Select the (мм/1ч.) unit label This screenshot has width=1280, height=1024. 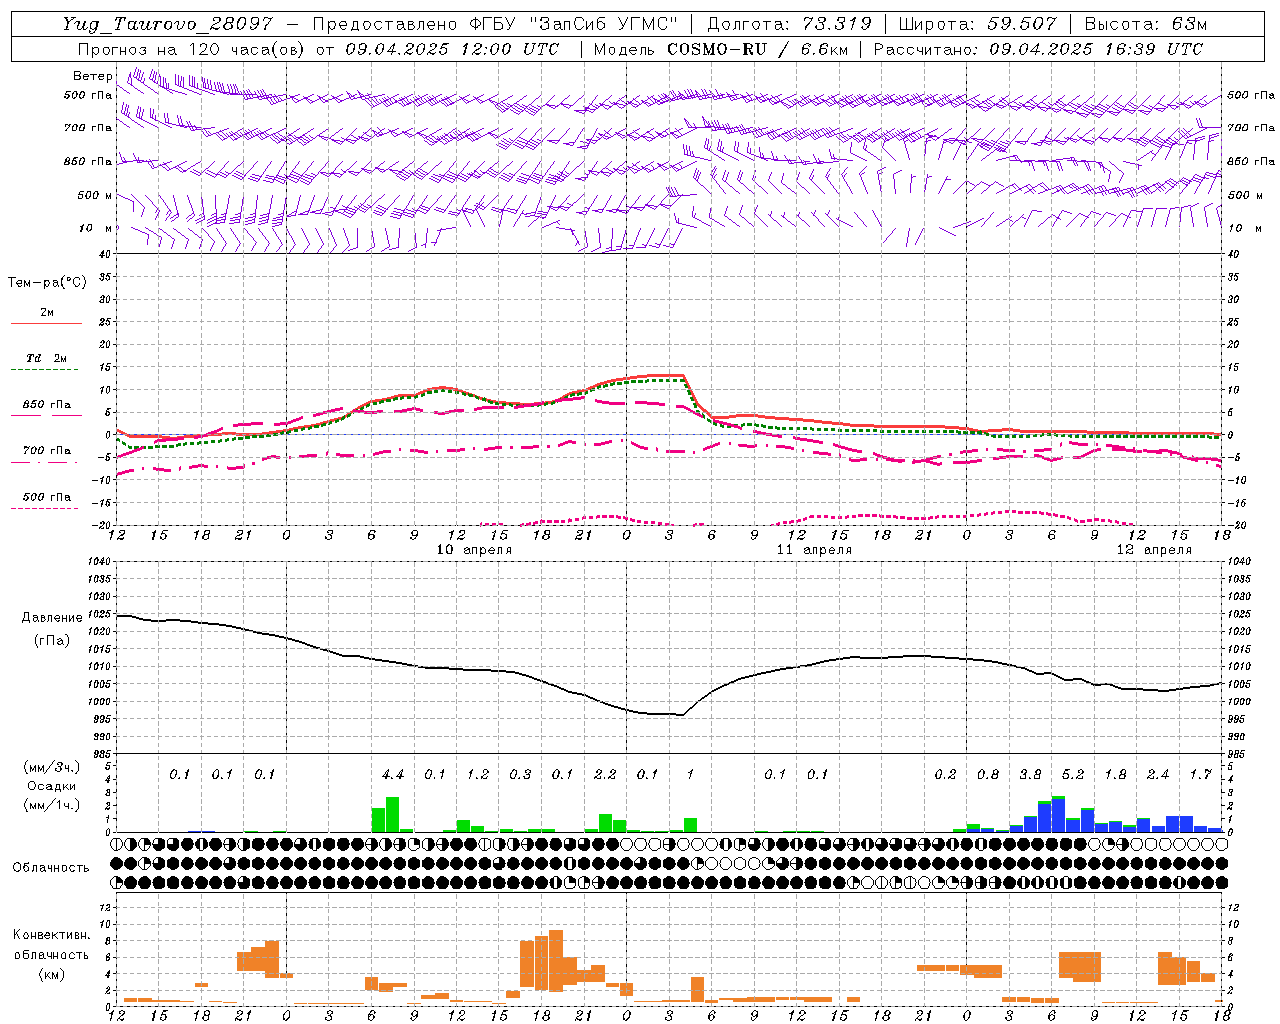tap(51, 804)
